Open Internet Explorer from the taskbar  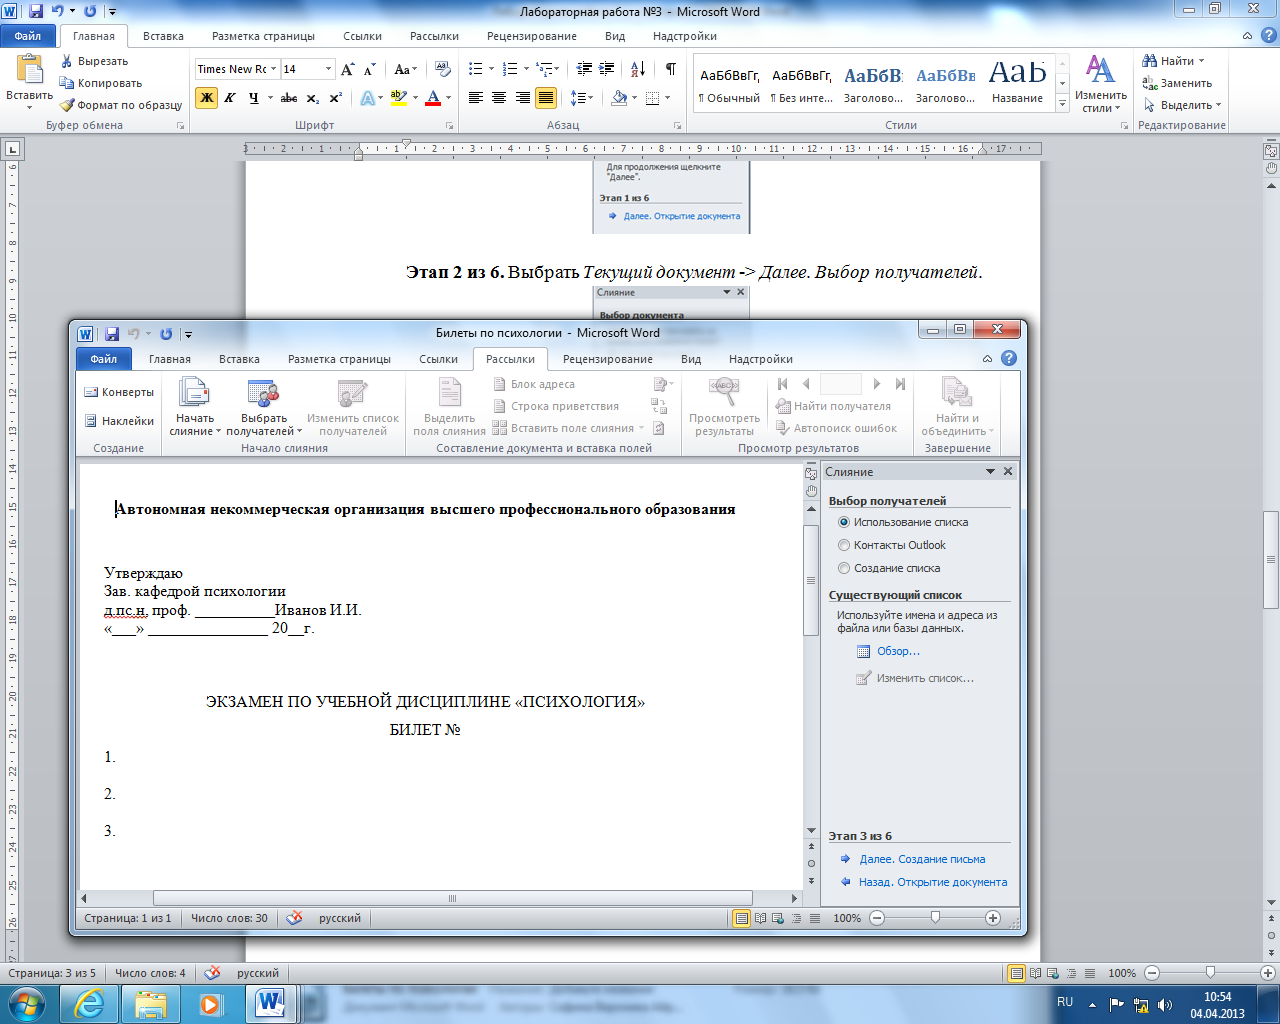click(x=89, y=1003)
